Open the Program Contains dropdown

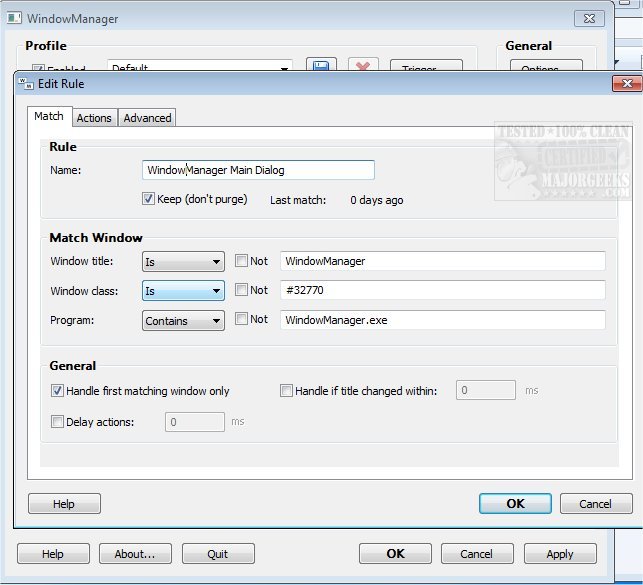point(183,321)
